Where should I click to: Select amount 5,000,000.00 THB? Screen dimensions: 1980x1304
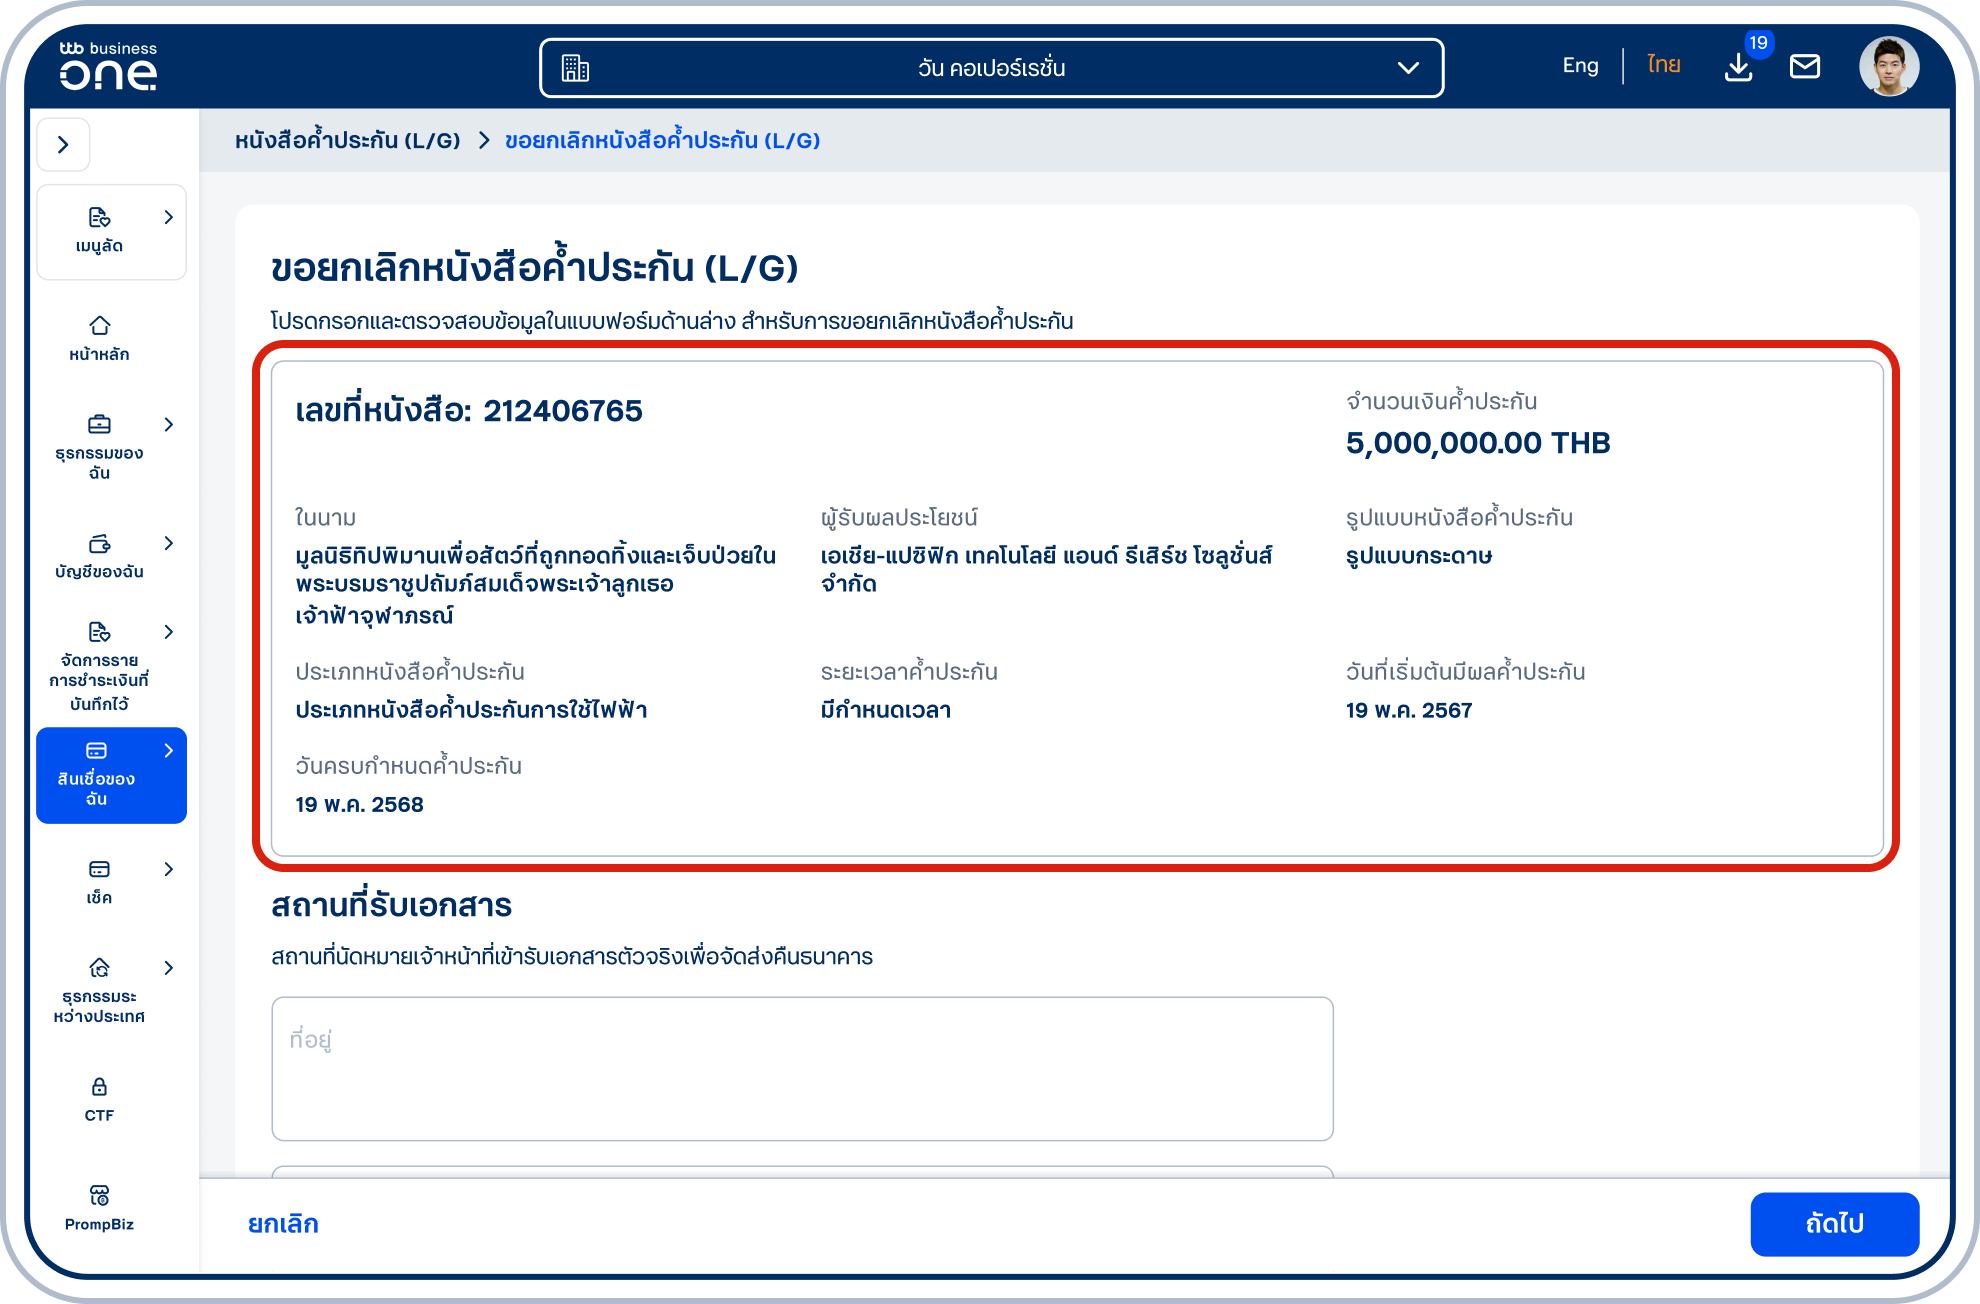(1478, 443)
